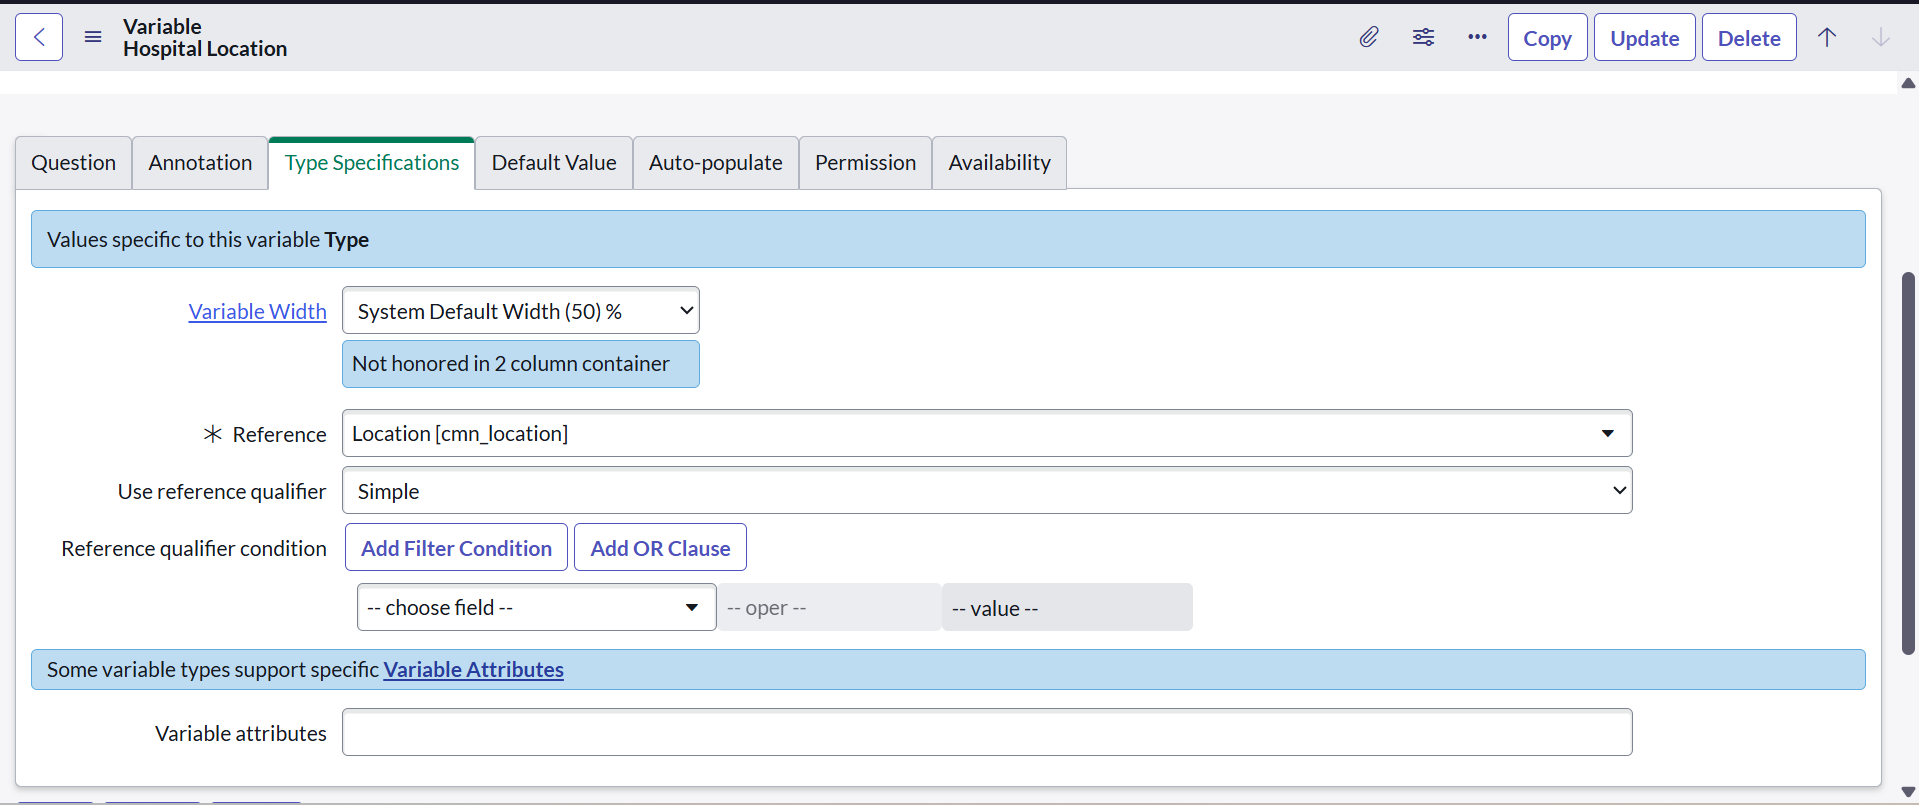Open the choose field dropdown
The height and width of the screenshot is (805, 1919).
[x=536, y=607]
